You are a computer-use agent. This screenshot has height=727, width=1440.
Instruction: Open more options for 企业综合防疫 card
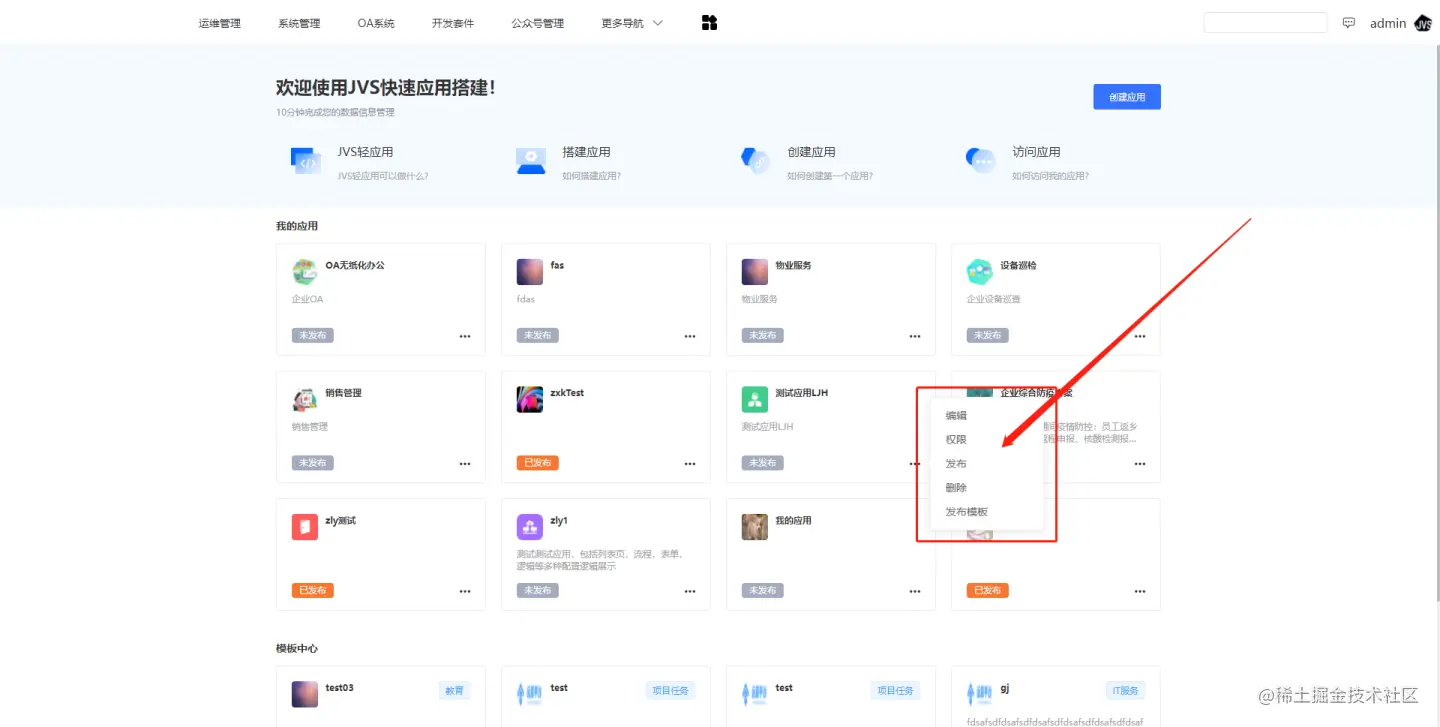(x=1140, y=464)
